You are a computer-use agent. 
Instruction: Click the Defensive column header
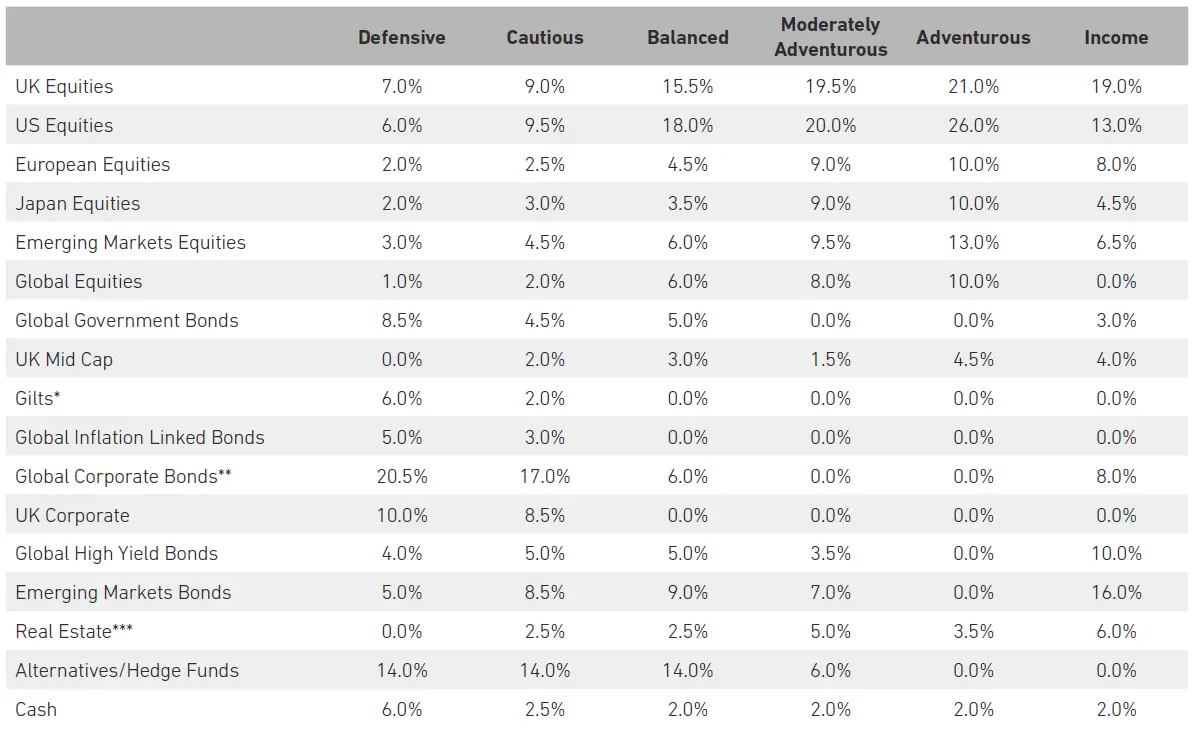pyautogui.click(x=401, y=38)
